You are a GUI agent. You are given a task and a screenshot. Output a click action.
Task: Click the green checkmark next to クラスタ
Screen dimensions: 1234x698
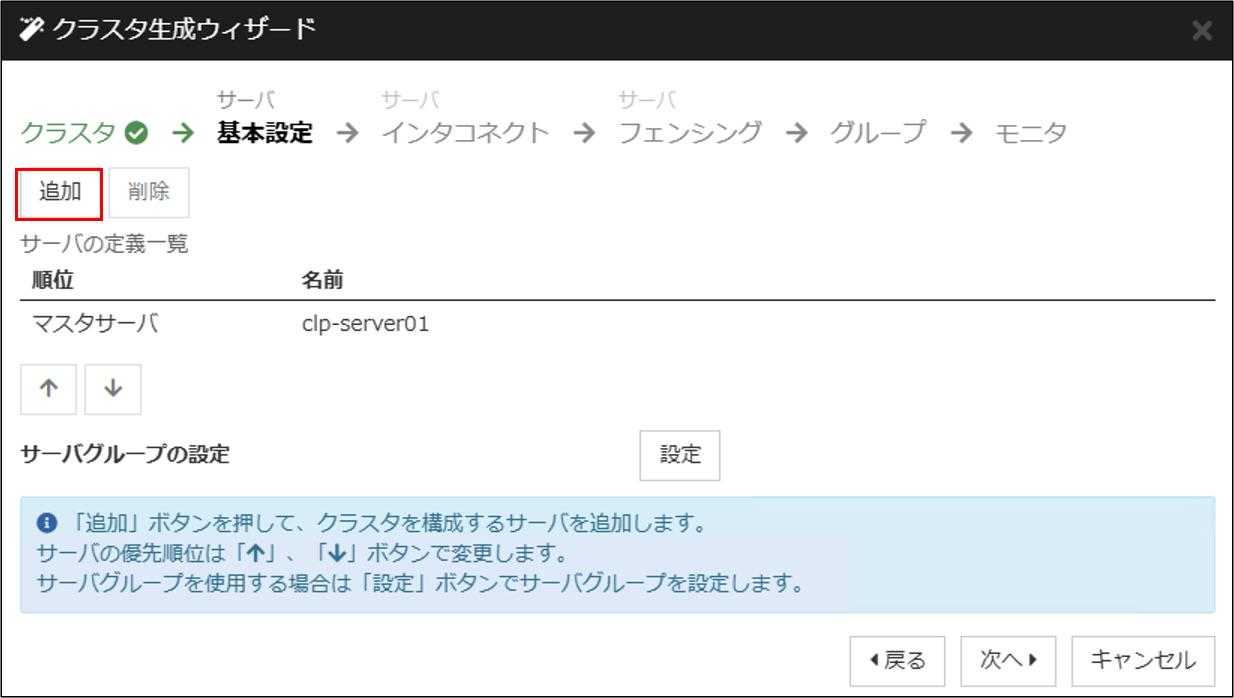[x=138, y=133]
